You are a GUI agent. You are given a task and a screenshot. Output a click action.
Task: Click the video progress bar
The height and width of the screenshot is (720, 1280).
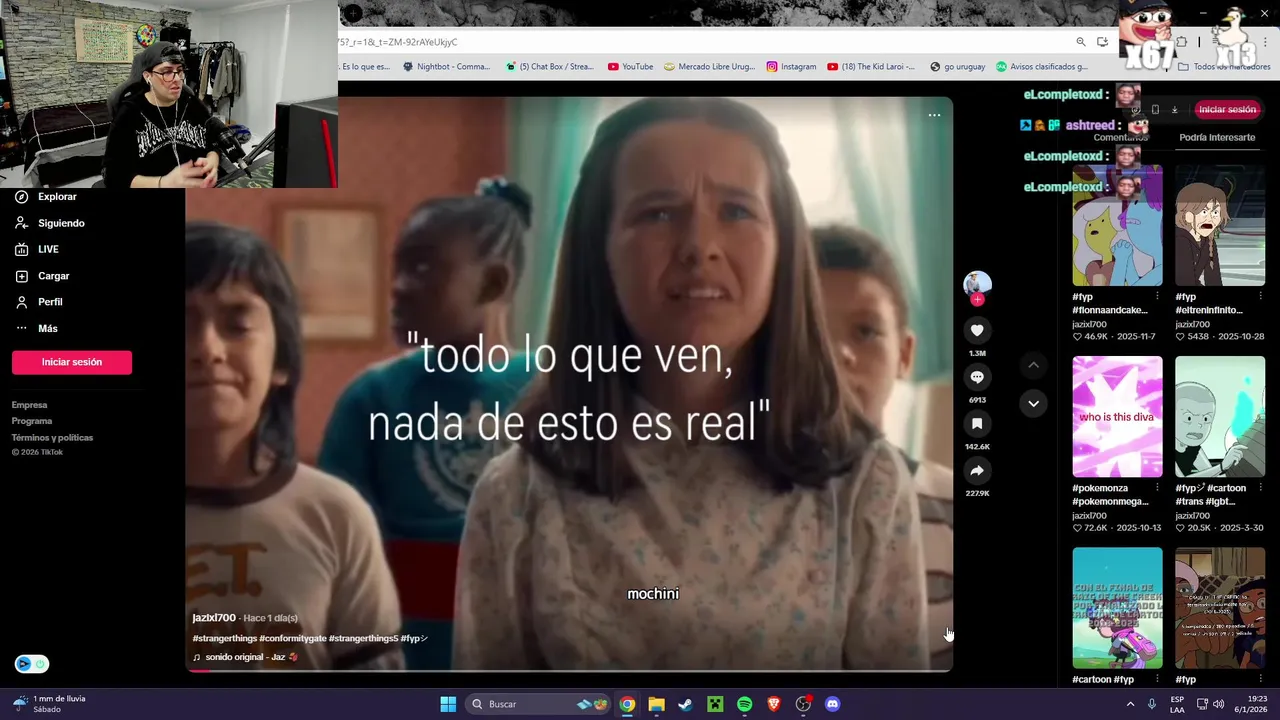point(569,670)
